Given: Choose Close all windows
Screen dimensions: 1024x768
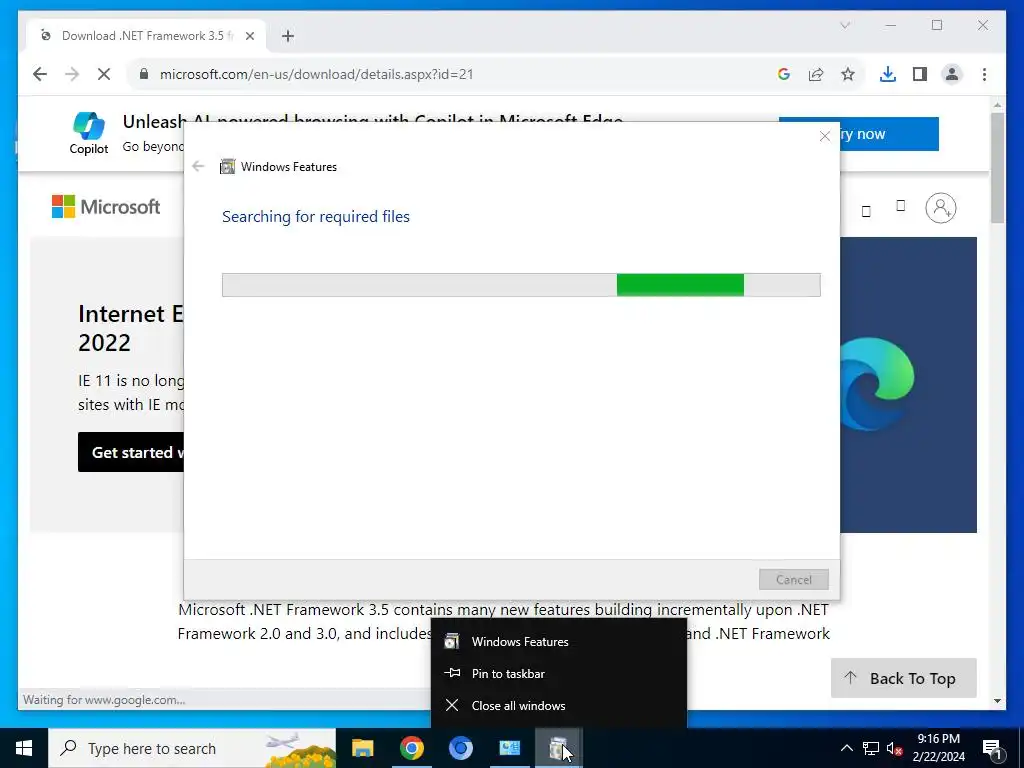Looking at the screenshot, I should 559,705.
